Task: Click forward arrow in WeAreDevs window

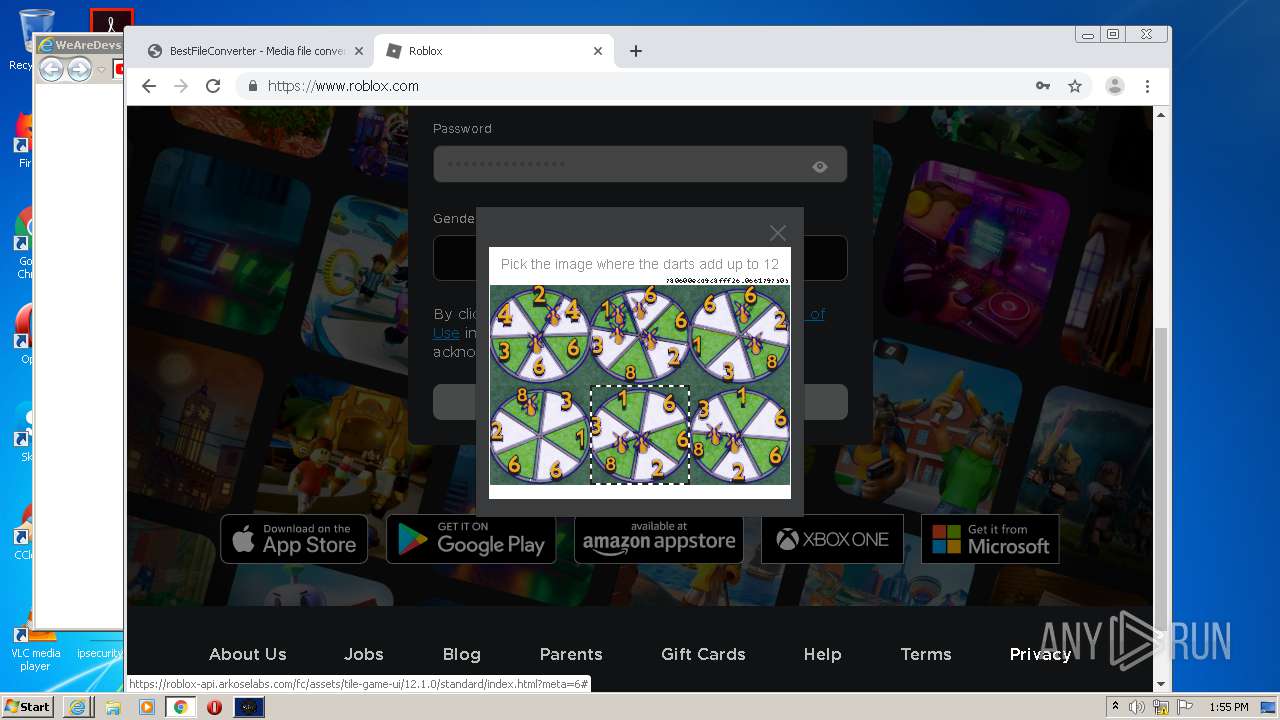Action: point(79,69)
